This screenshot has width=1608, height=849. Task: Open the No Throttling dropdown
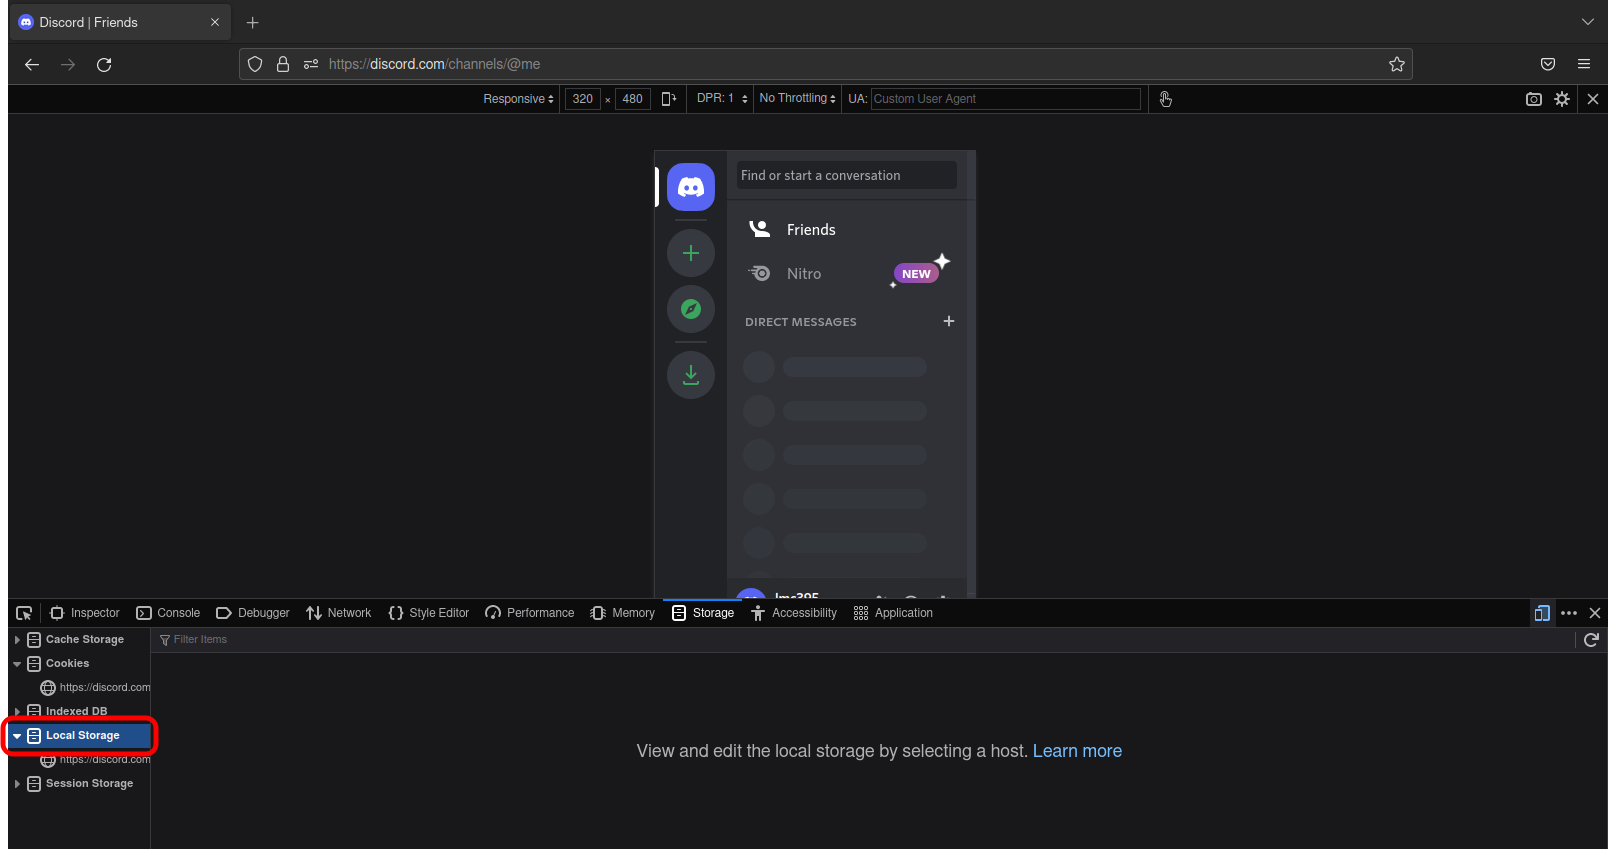pyautogui.click(x=797, y=98)
